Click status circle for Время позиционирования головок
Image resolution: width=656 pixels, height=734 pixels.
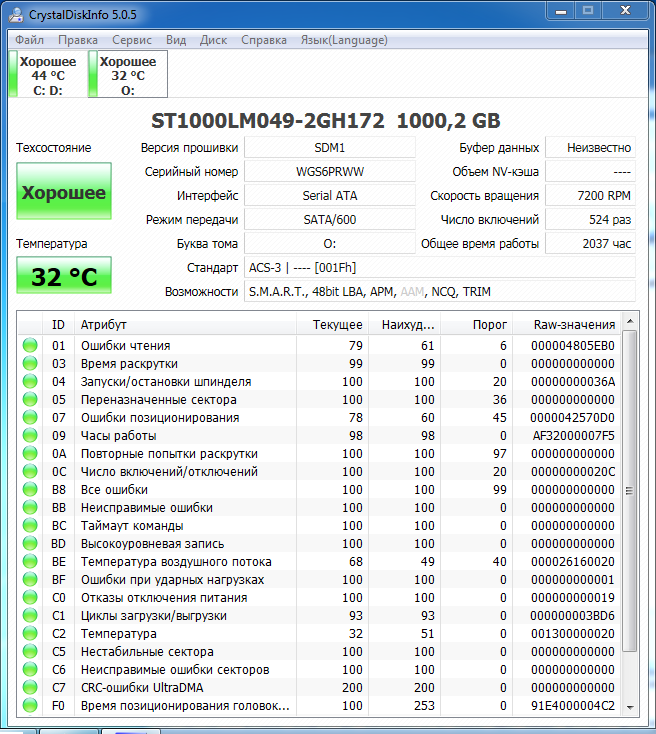[x=30, y=705]
